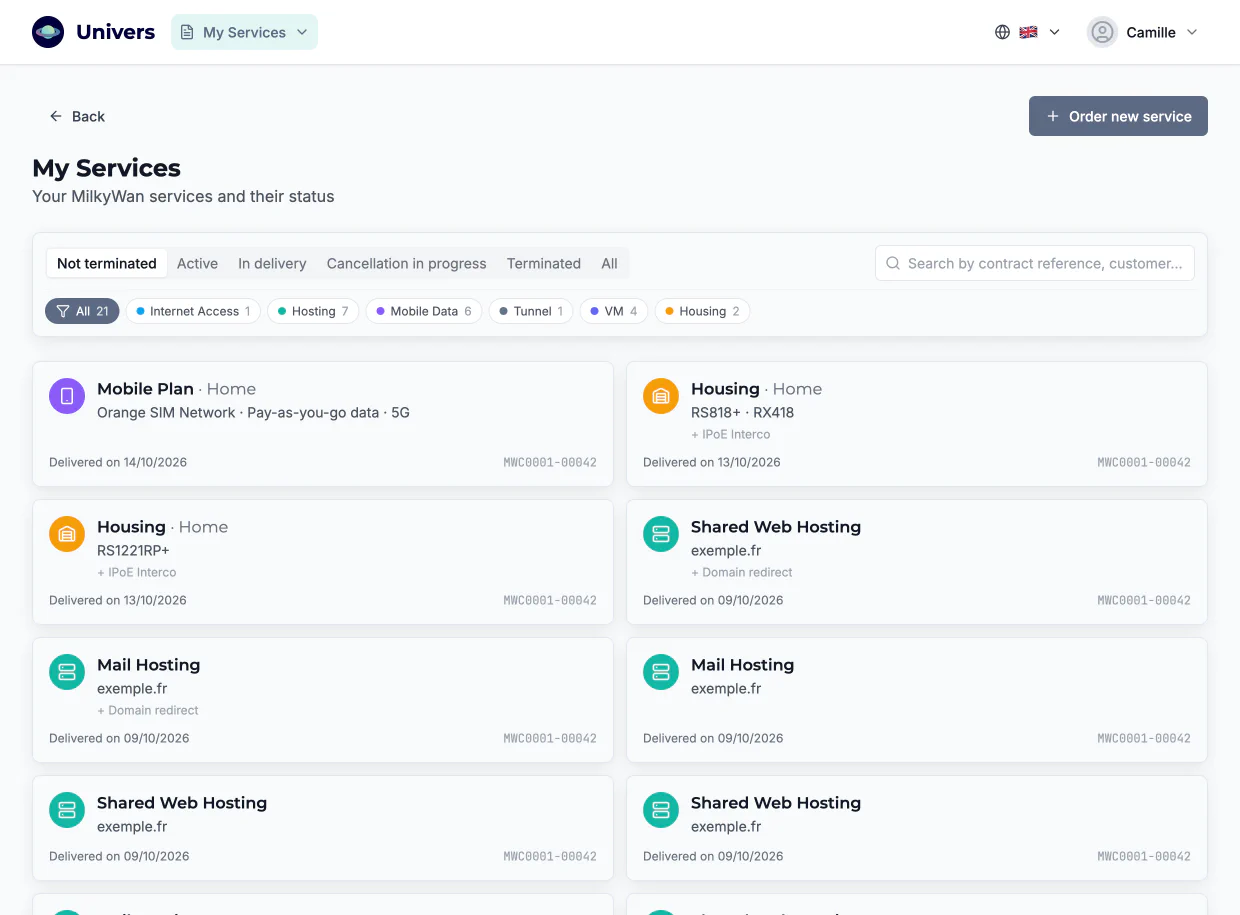Image resolution: width=1240 pixels, height=915 pixels.
Task: Click the purple Mobile Plan phone icon
Action: pos(67,396)
